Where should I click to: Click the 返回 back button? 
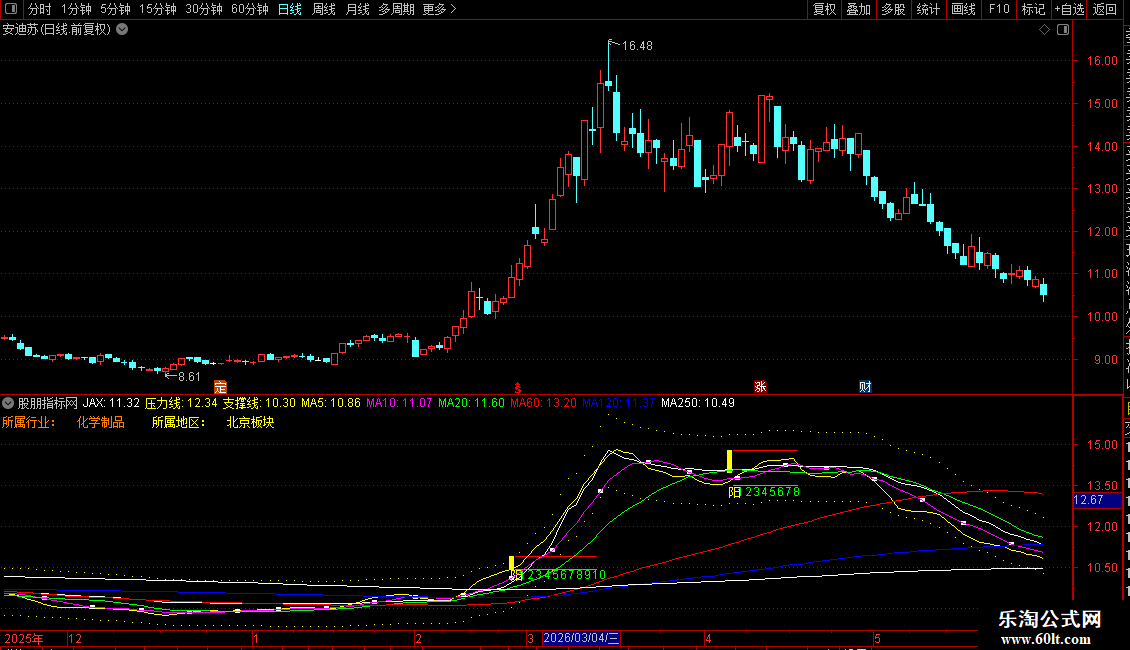click(x=1105, y=9)
